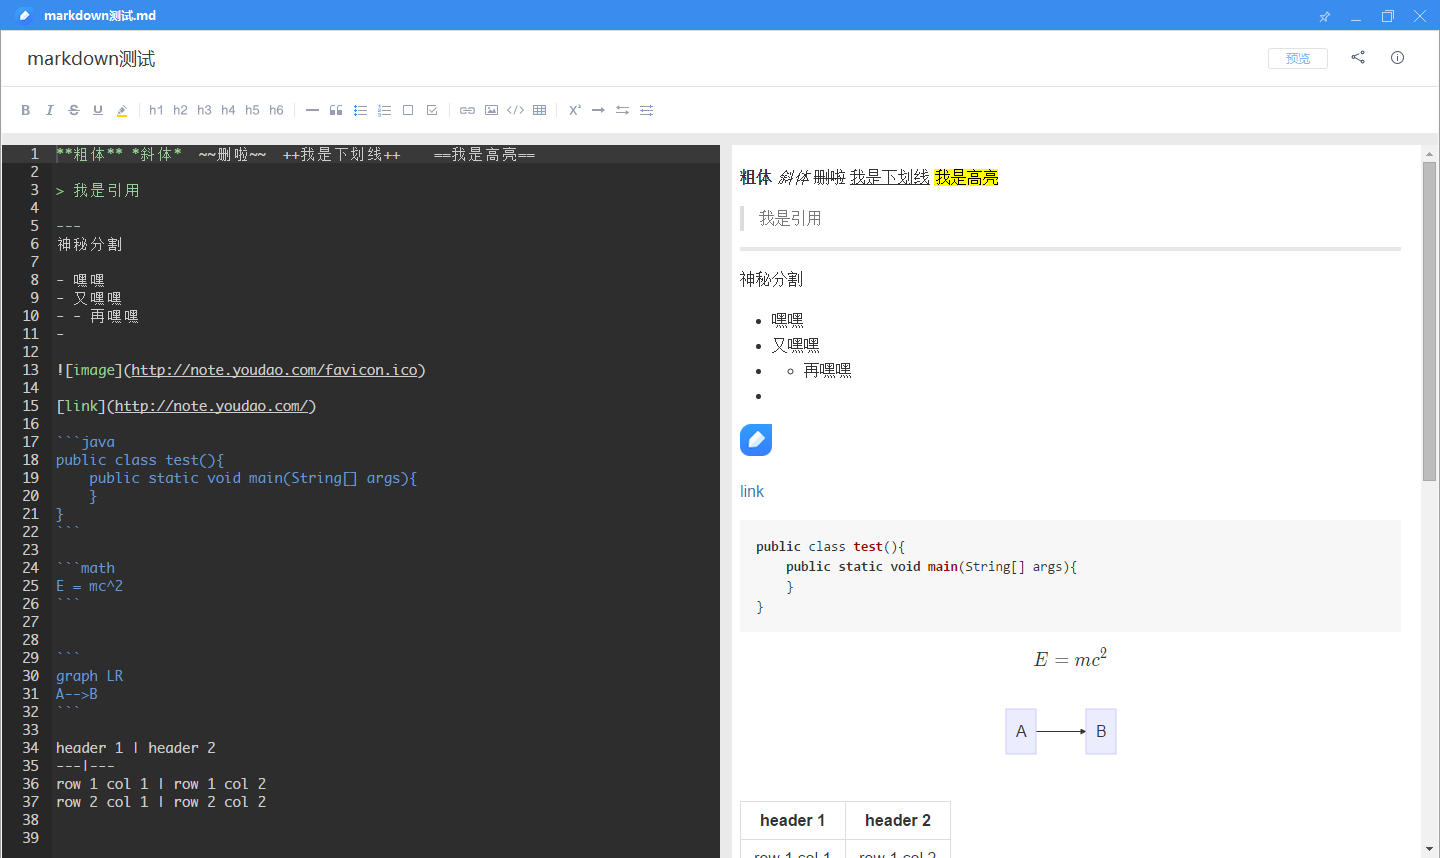The height and width of the screenshot is (858, 1440).
Task: Insert math formula with X² icon
Action: click(575, 110)
